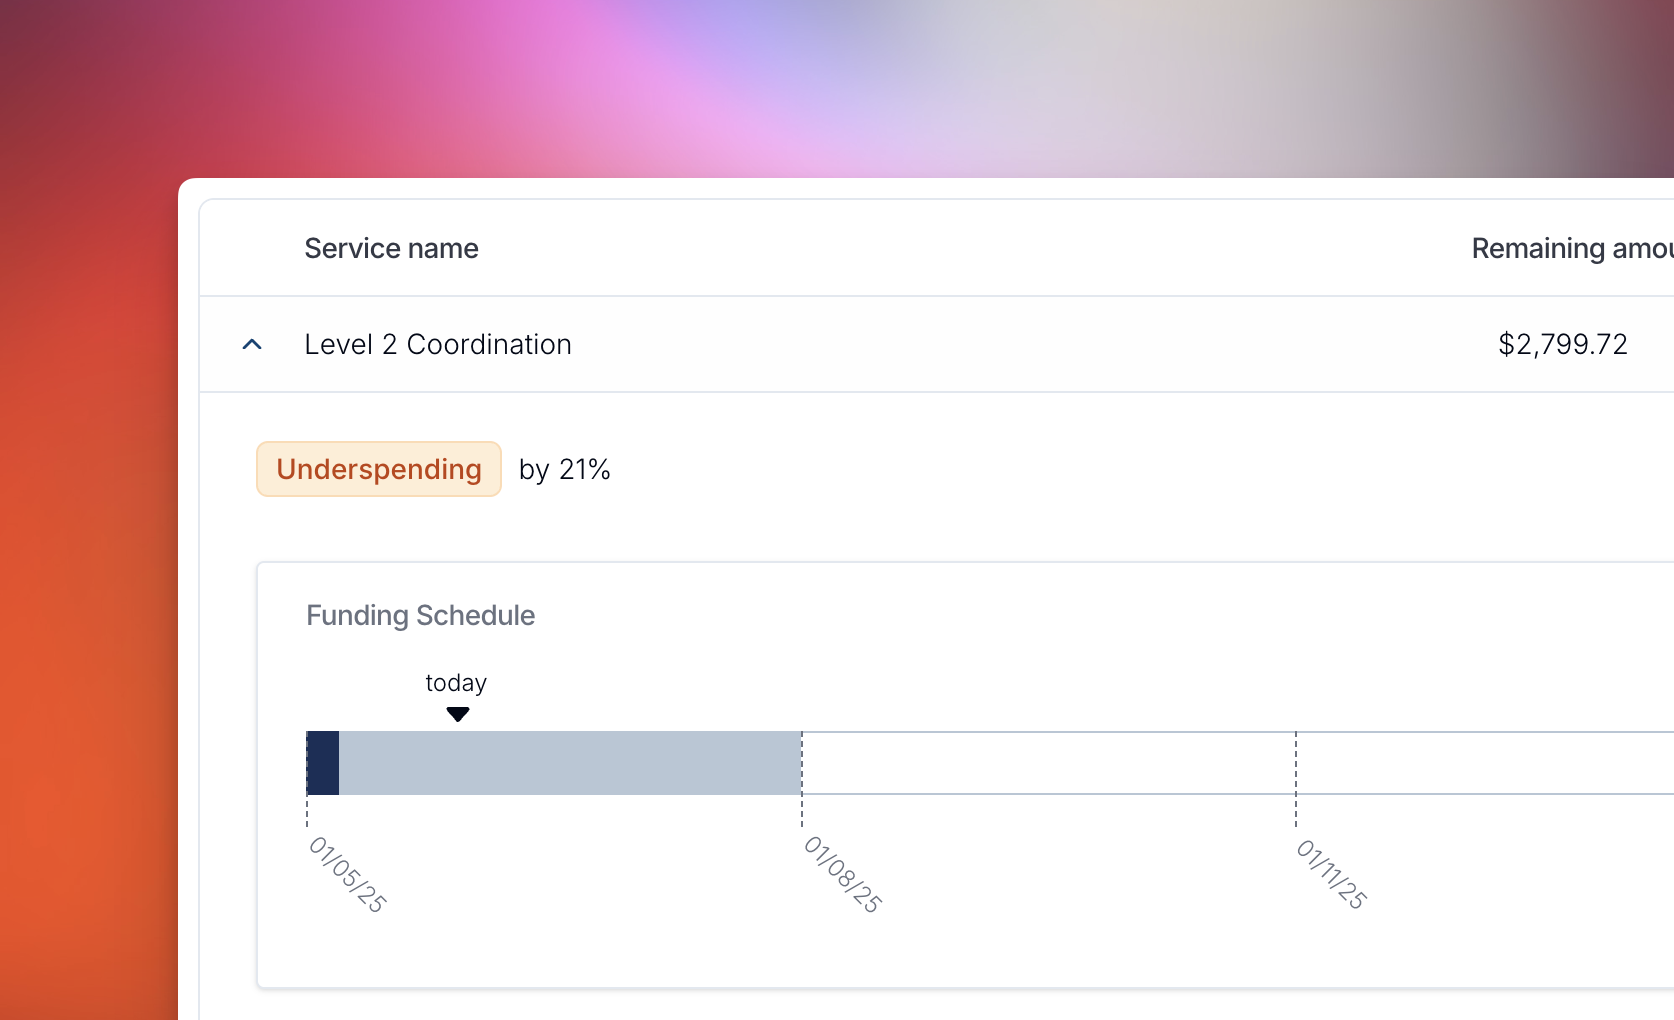Click the dashed line at 01/08/25
1674x1020 pixels.
(802, 810)
